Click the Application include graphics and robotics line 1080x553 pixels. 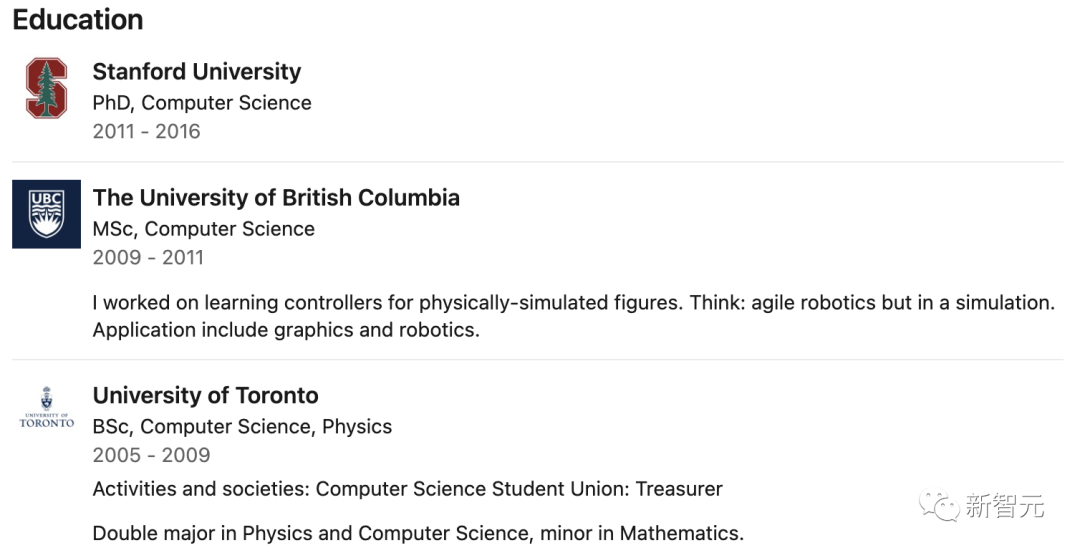point(286,330)
